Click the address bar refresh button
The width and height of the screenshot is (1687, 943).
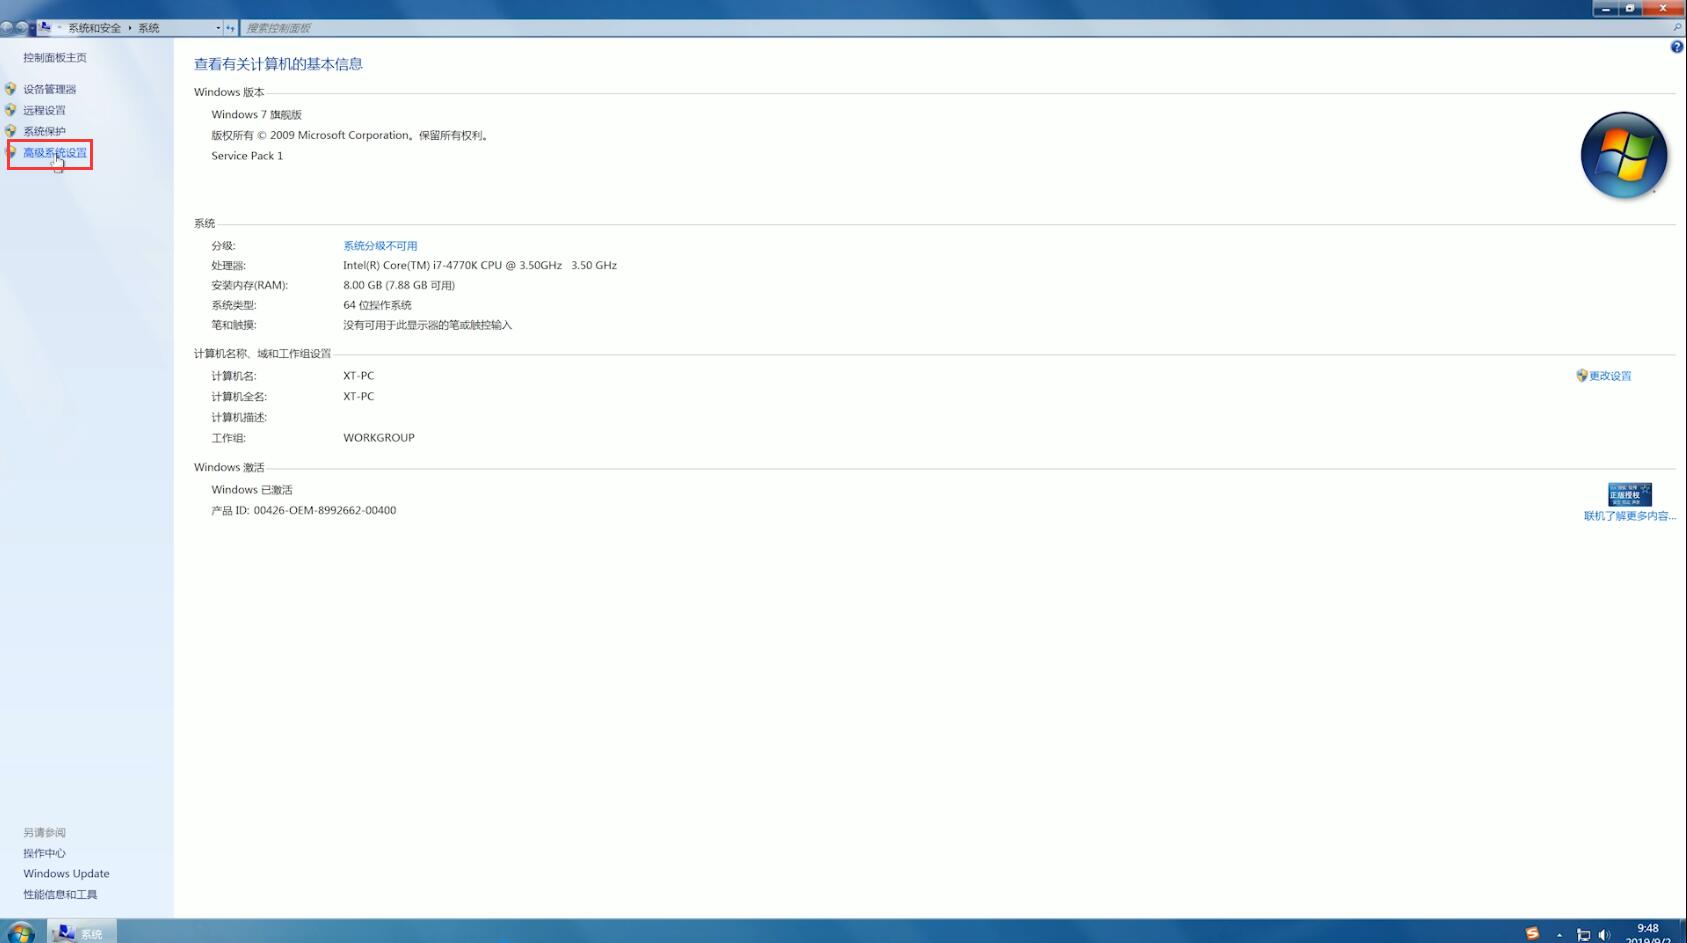point(230,28)
